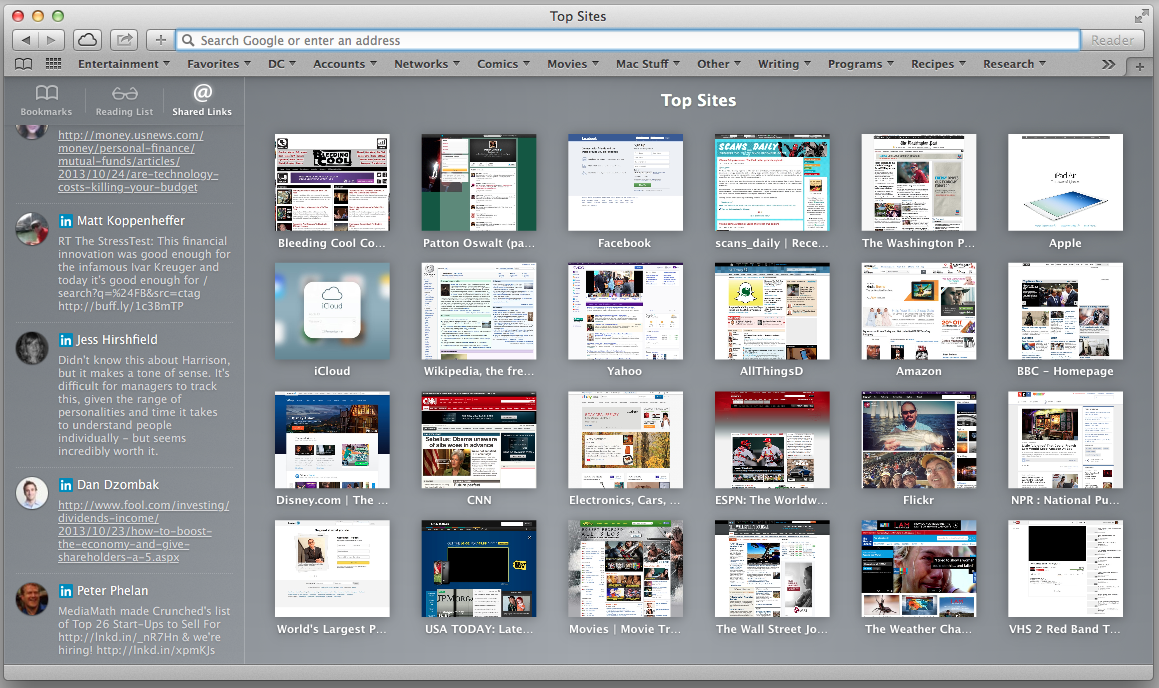Open the Facebook top site thumbnail
This screenshot has width=1159, height=688.
625,182
